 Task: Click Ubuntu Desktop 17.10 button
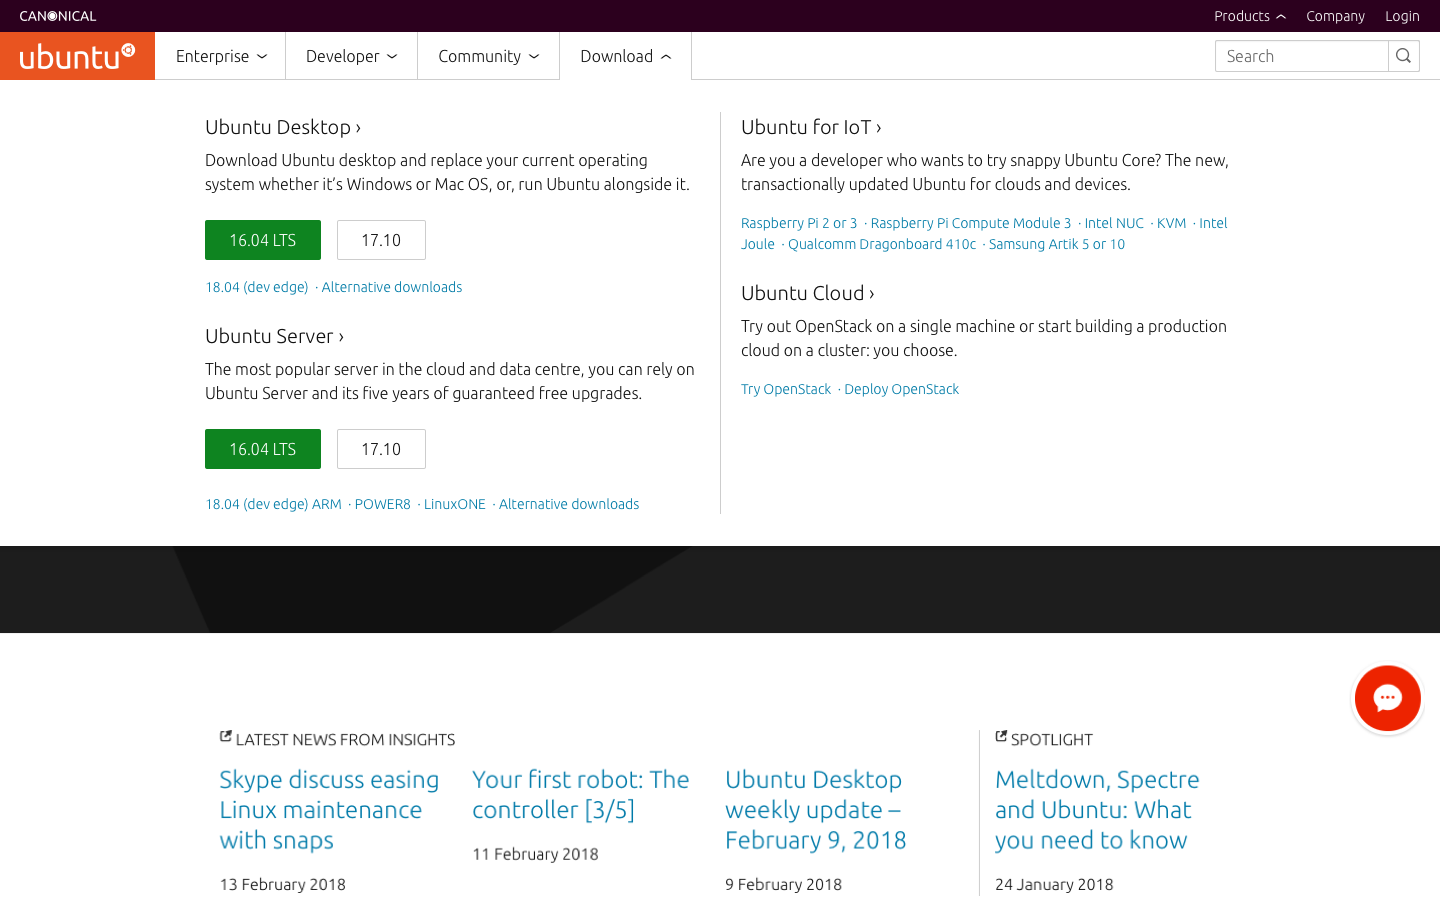(381, 240)
